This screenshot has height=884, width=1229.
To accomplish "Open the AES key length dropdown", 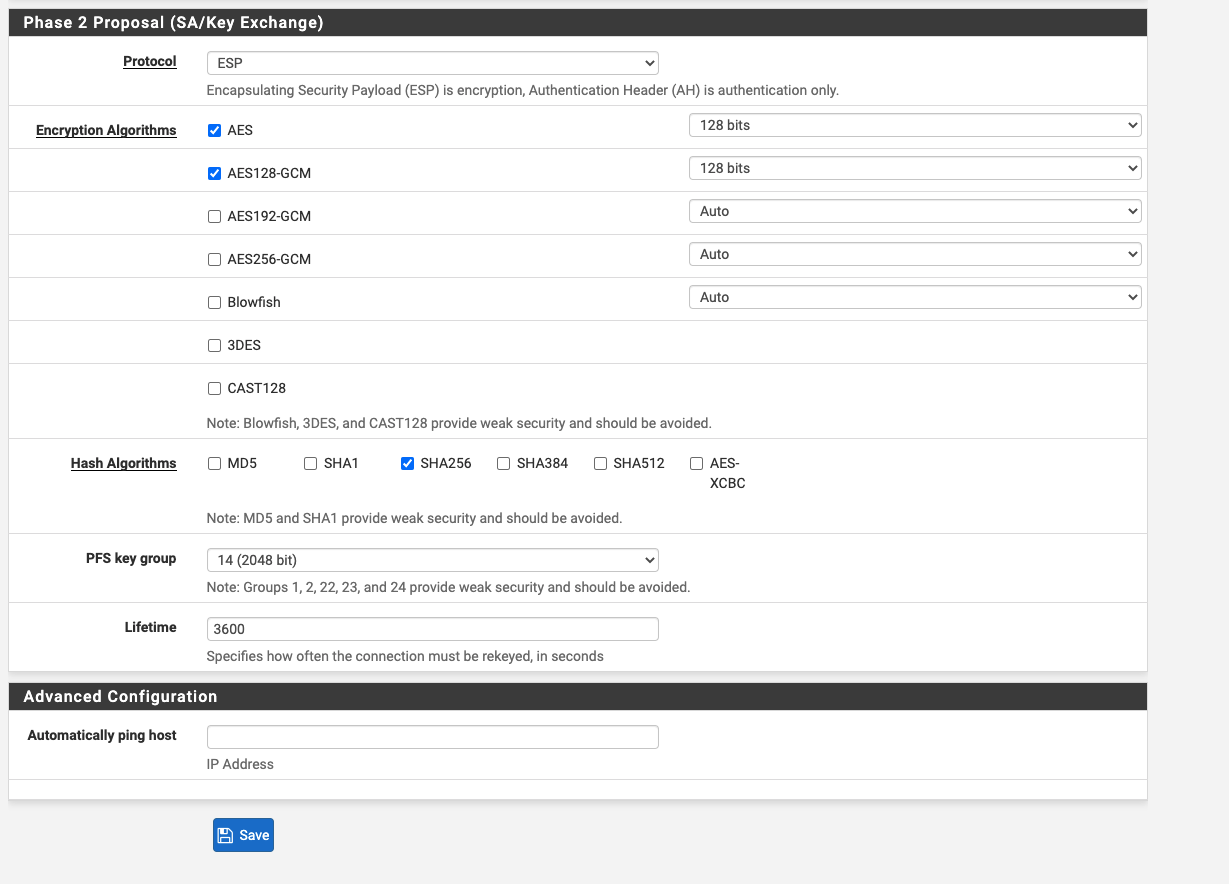I will click(915, 125).
